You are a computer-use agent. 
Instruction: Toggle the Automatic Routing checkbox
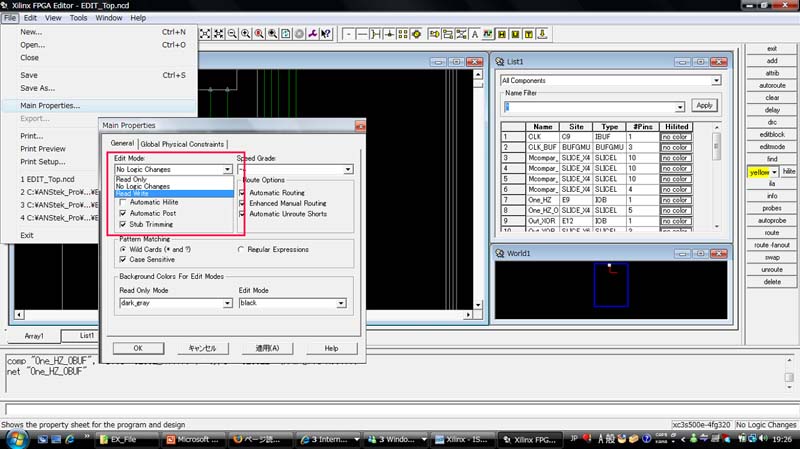click(242, 193)
